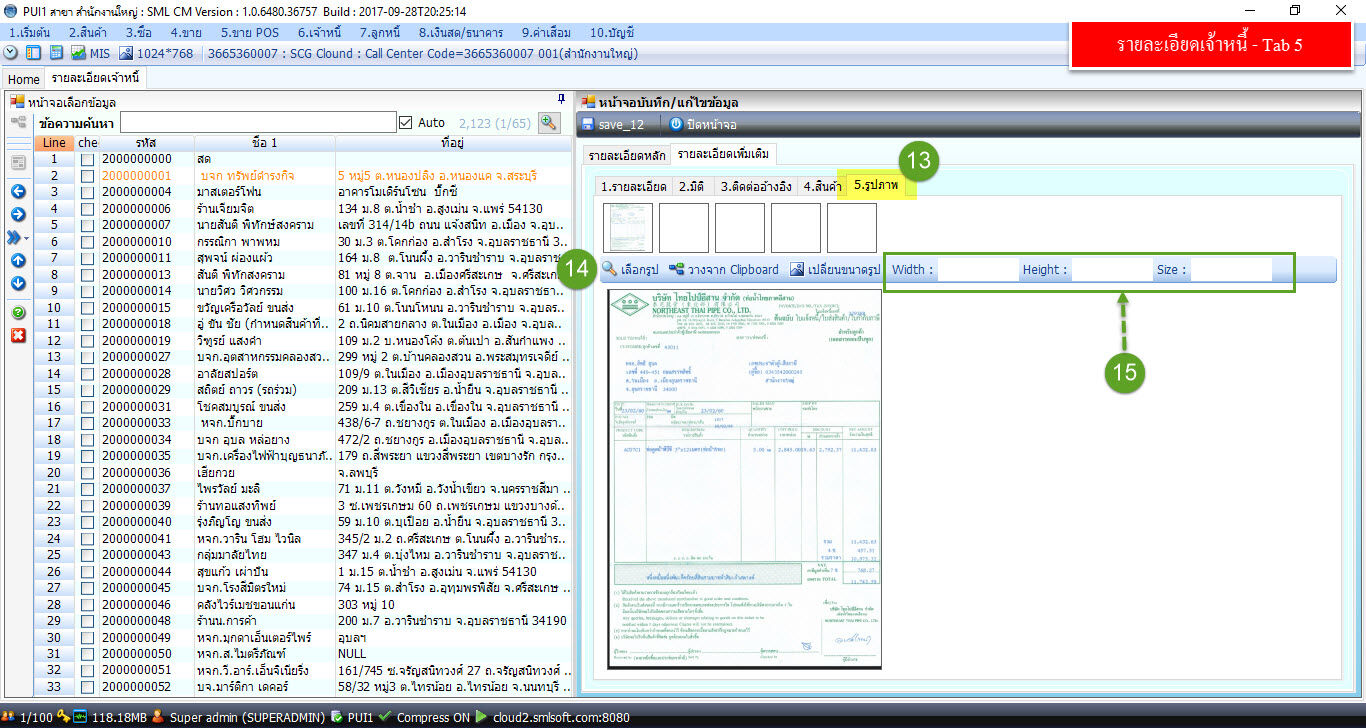The image size is (1366, 728).
Task: Switch to the รายละเอียดหลัก tab
Action: 627,154
